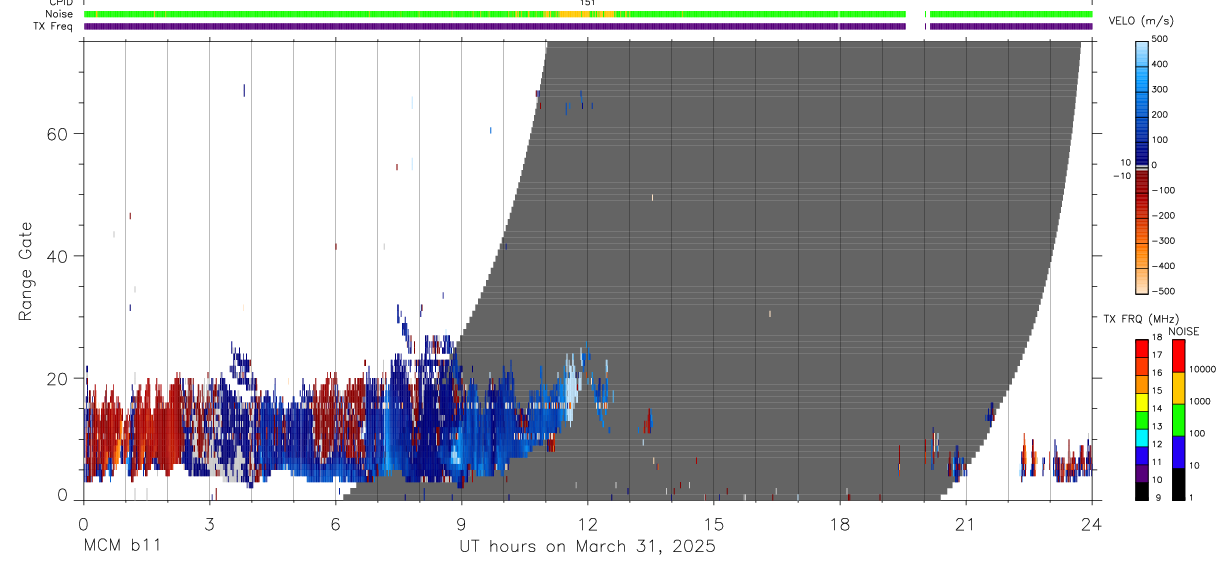Click the green swatch in NOISE legend

1179,419
